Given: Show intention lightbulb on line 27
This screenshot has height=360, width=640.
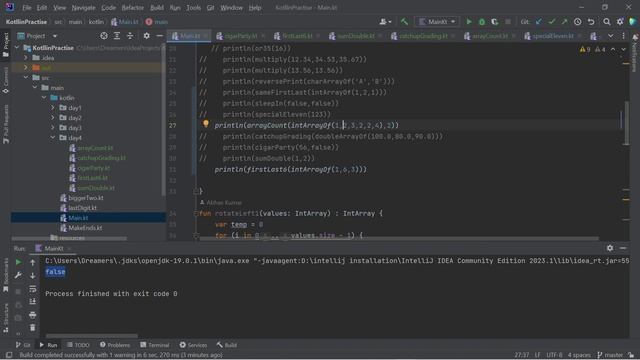Looking at the screenshot, I should (206, 123).
